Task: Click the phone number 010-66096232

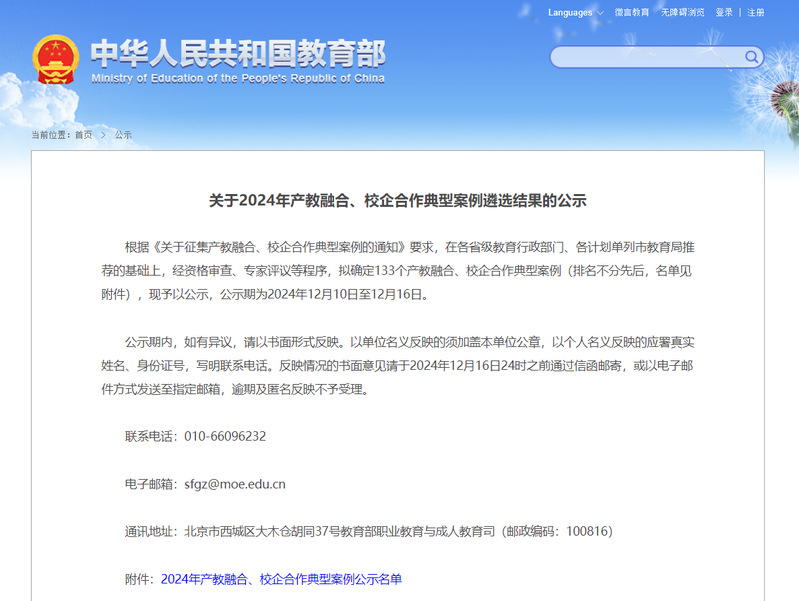Action: (x=225, y=436)
